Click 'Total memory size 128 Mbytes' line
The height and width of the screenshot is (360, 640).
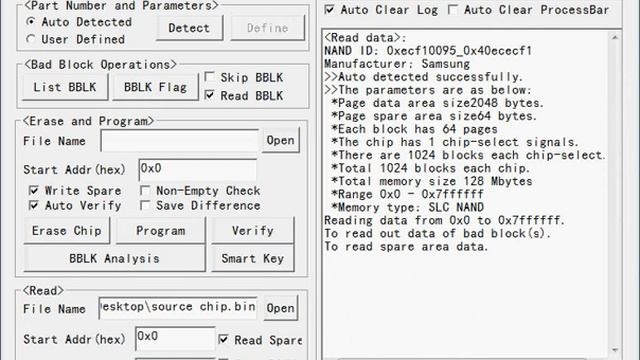point(432,181)
